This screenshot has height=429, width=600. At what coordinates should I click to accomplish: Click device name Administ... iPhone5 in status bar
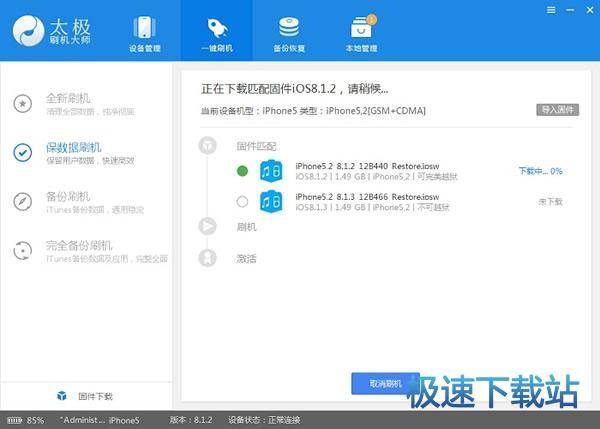99,420
